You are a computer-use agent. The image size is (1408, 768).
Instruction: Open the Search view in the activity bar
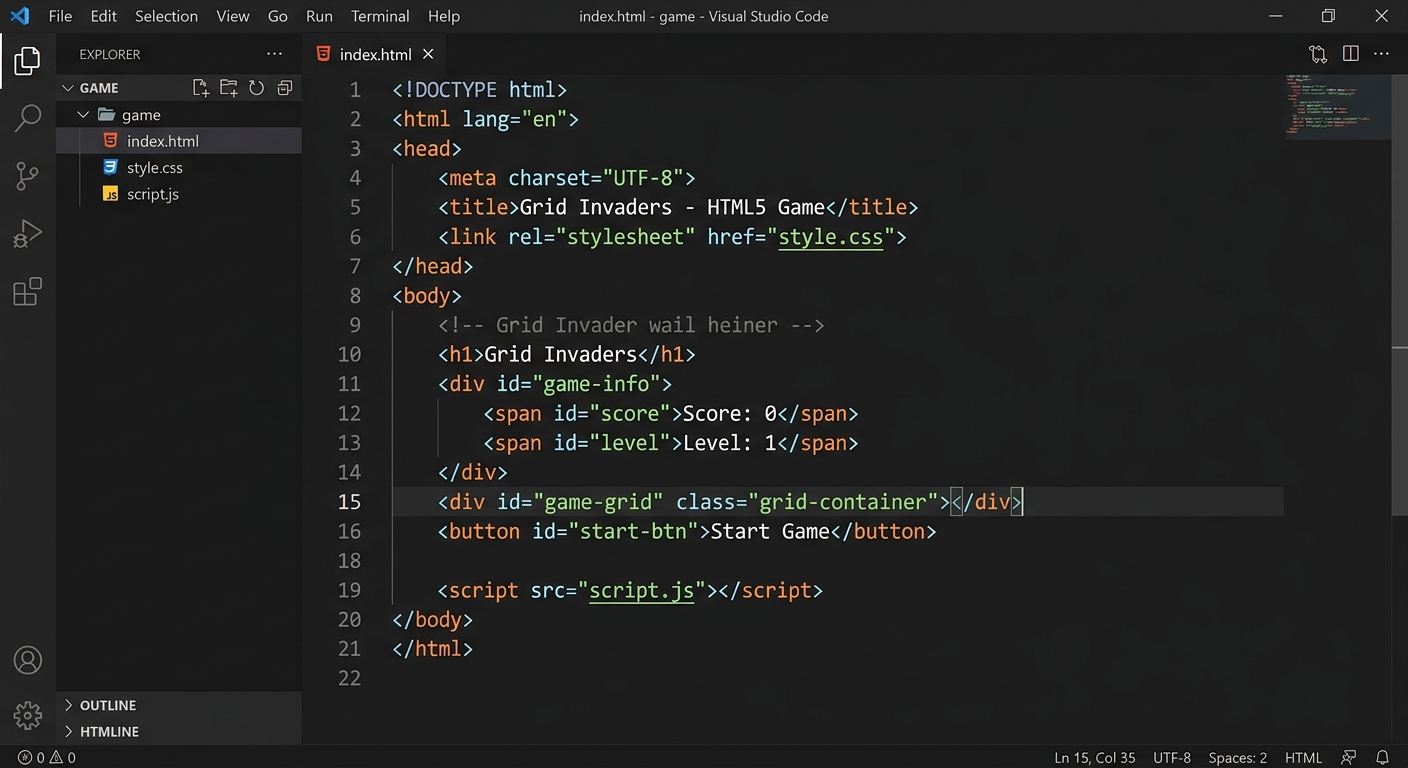(27, 117)
